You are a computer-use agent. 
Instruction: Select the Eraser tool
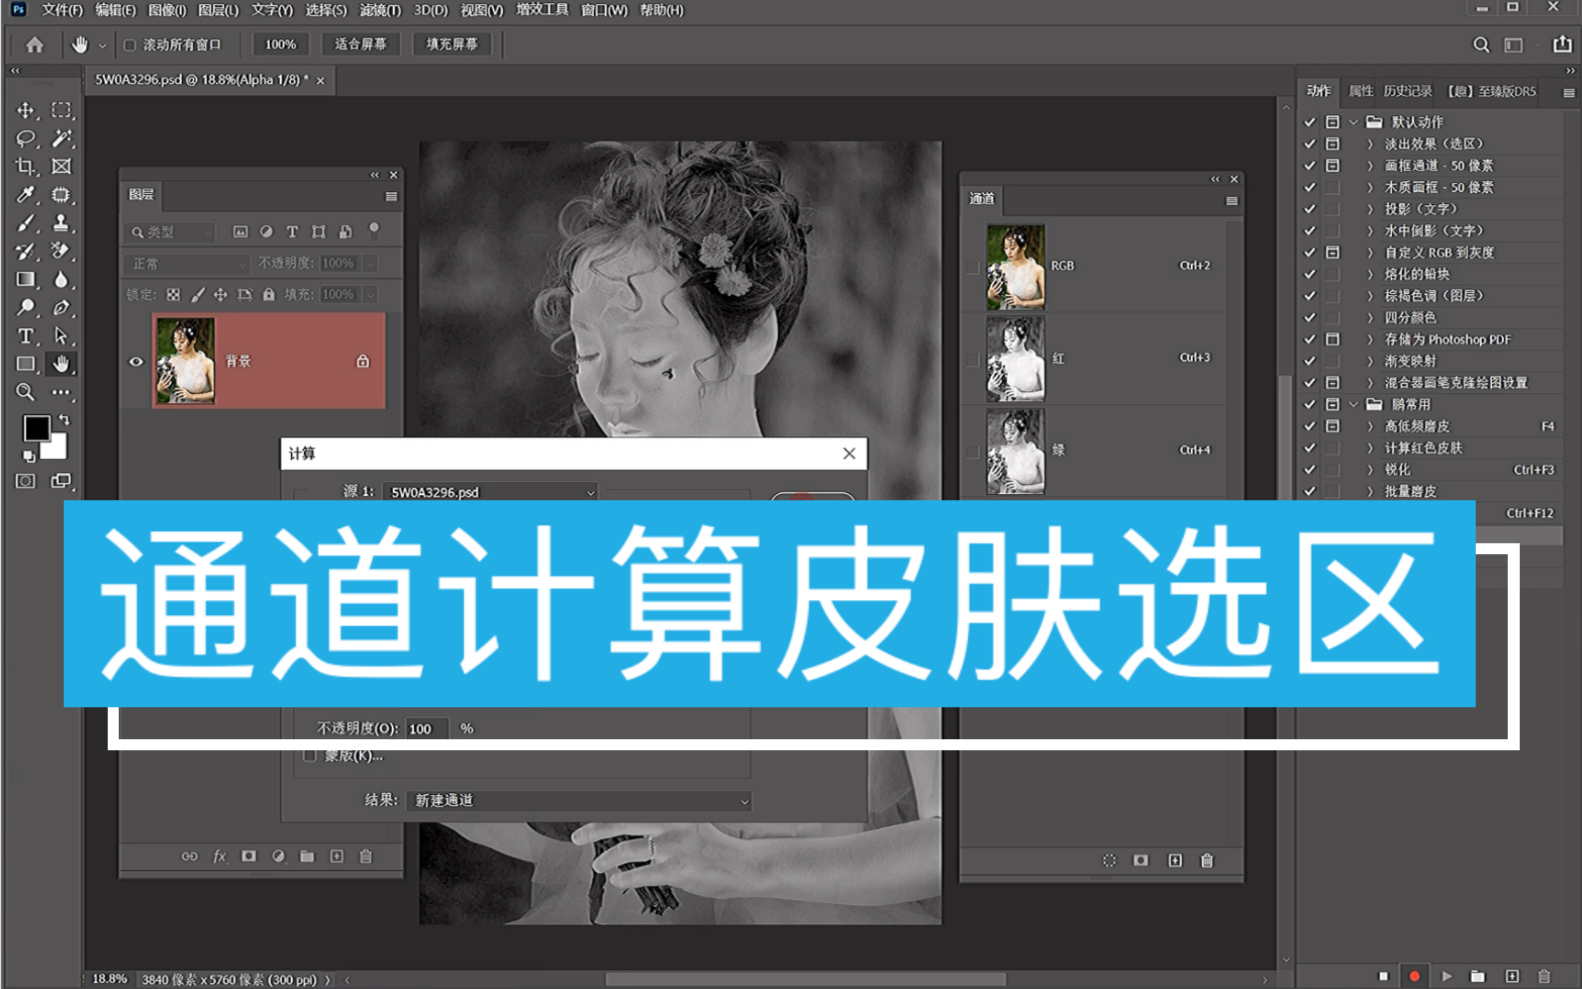coord(62,251)
